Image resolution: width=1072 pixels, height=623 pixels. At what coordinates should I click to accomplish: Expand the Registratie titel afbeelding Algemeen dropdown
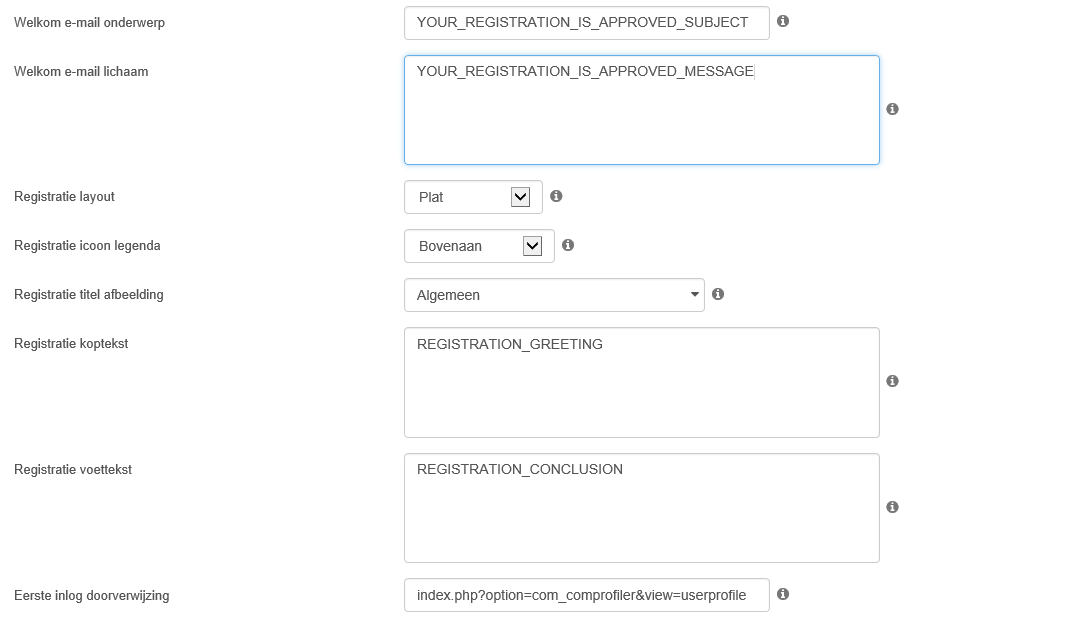tap(554, 295)
